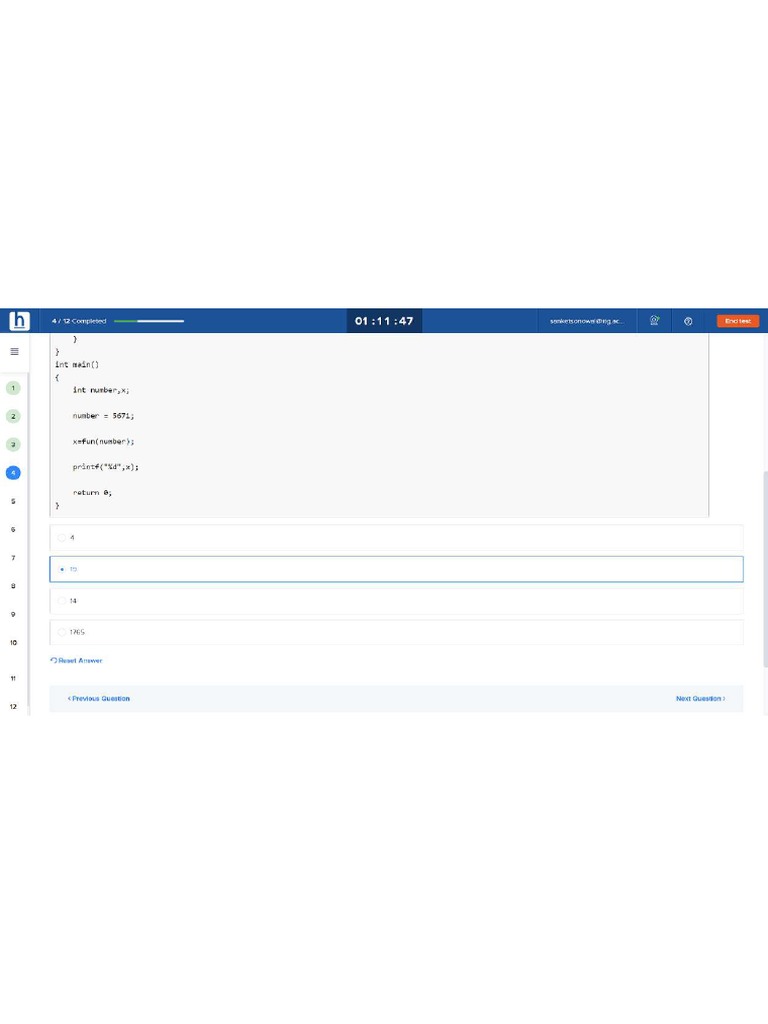Screen dimensions: 768x1024
Task: Open the hamburger menu in the sidebar
Action: coord(14,351)
